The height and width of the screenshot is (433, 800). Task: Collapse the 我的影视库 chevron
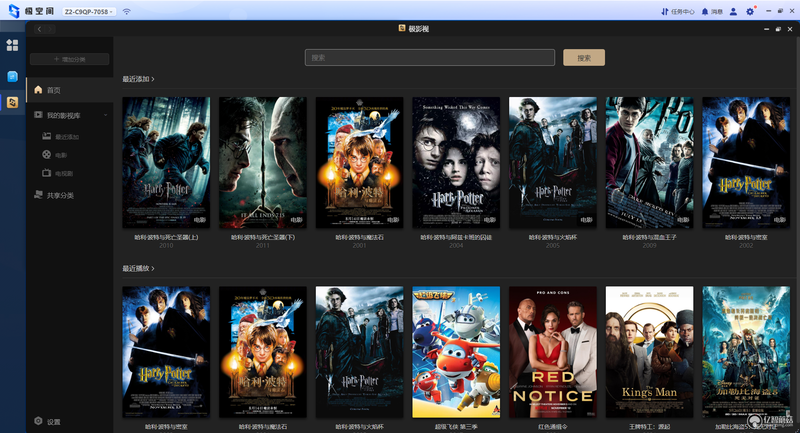click(105, 115)
